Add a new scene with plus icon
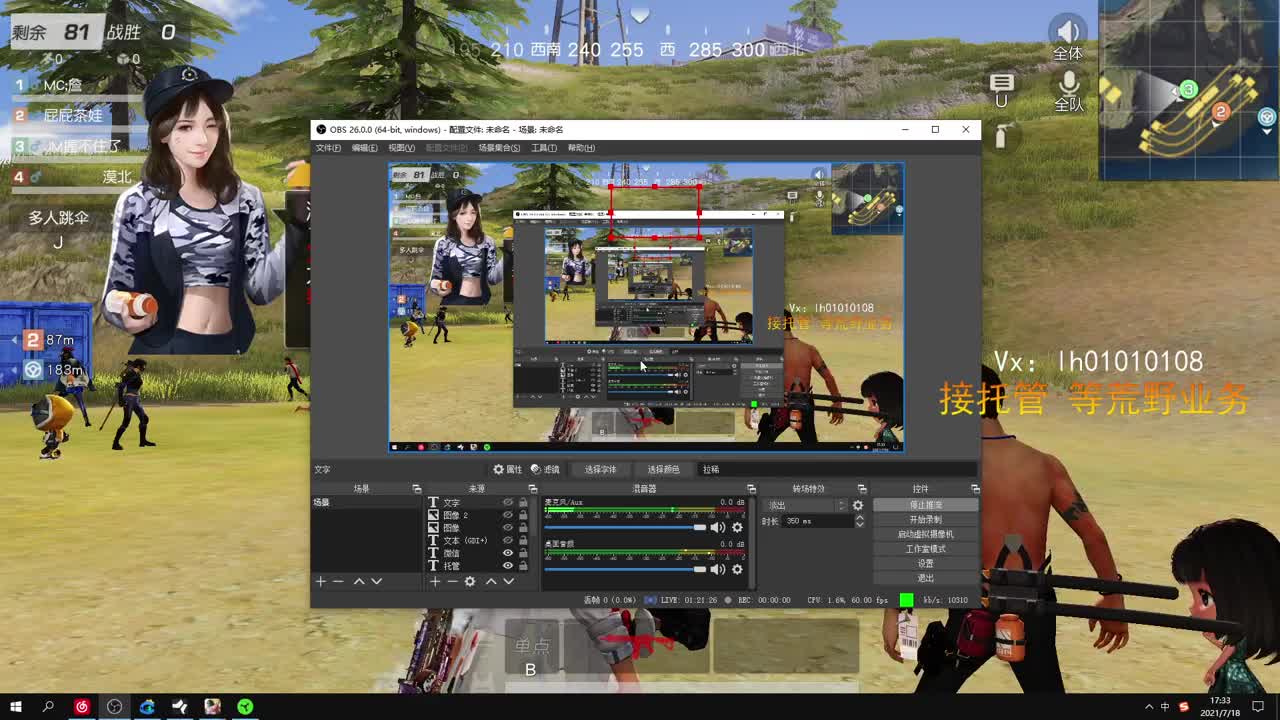Screen dimensions: 1280x720 click(x=321, y=581)
